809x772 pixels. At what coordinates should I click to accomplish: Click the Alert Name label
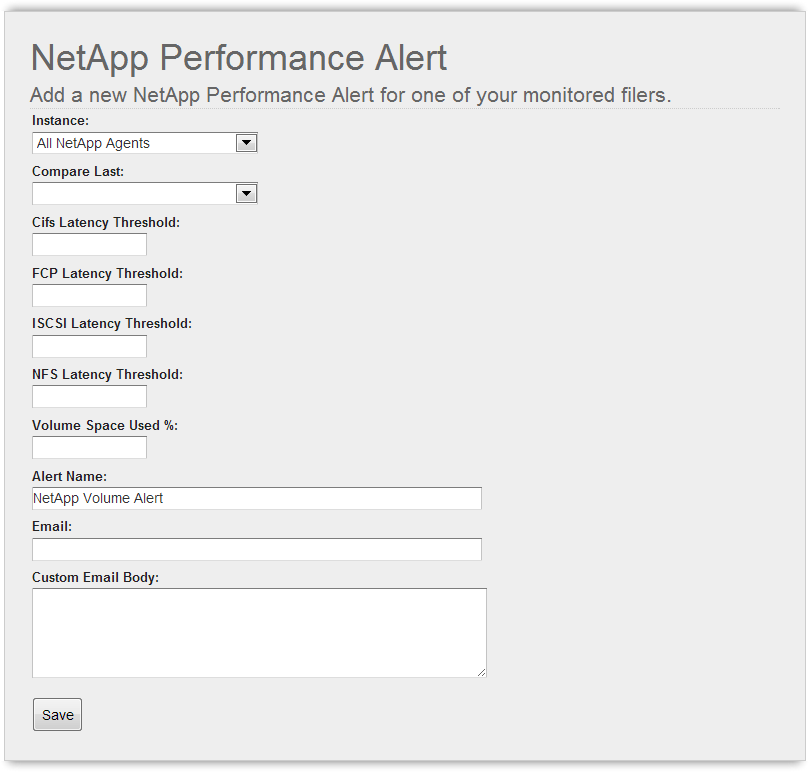pos(69,476)
